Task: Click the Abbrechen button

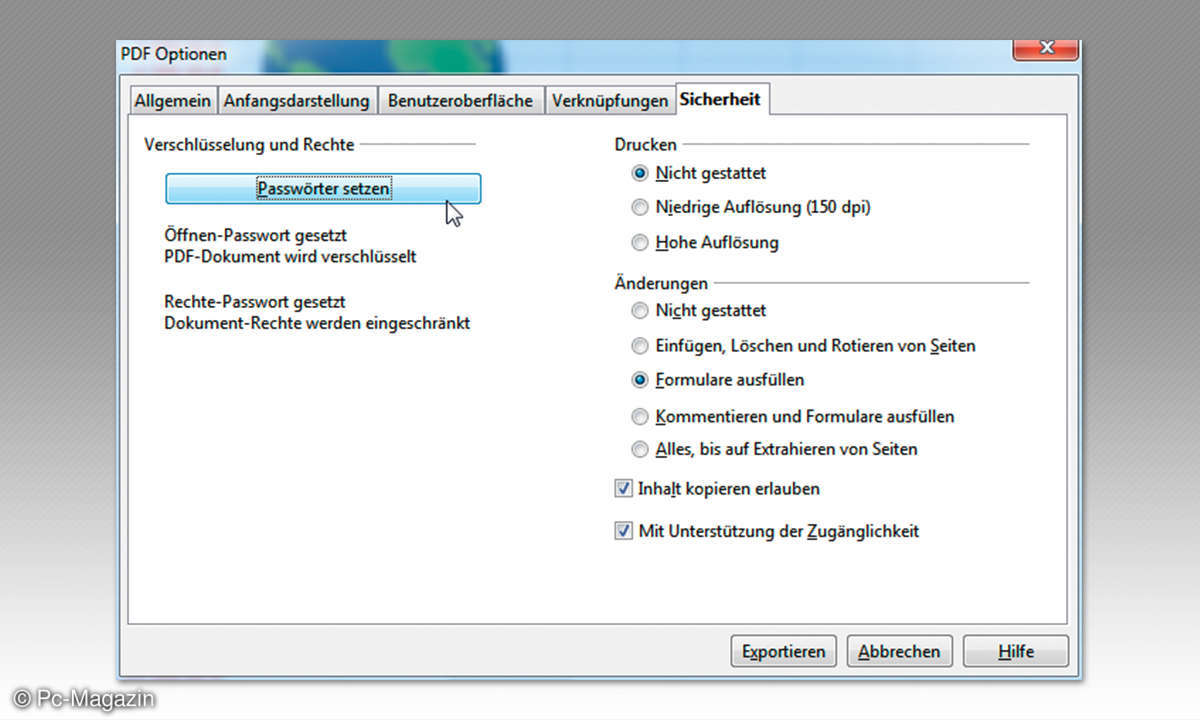Action: [899, 651]
